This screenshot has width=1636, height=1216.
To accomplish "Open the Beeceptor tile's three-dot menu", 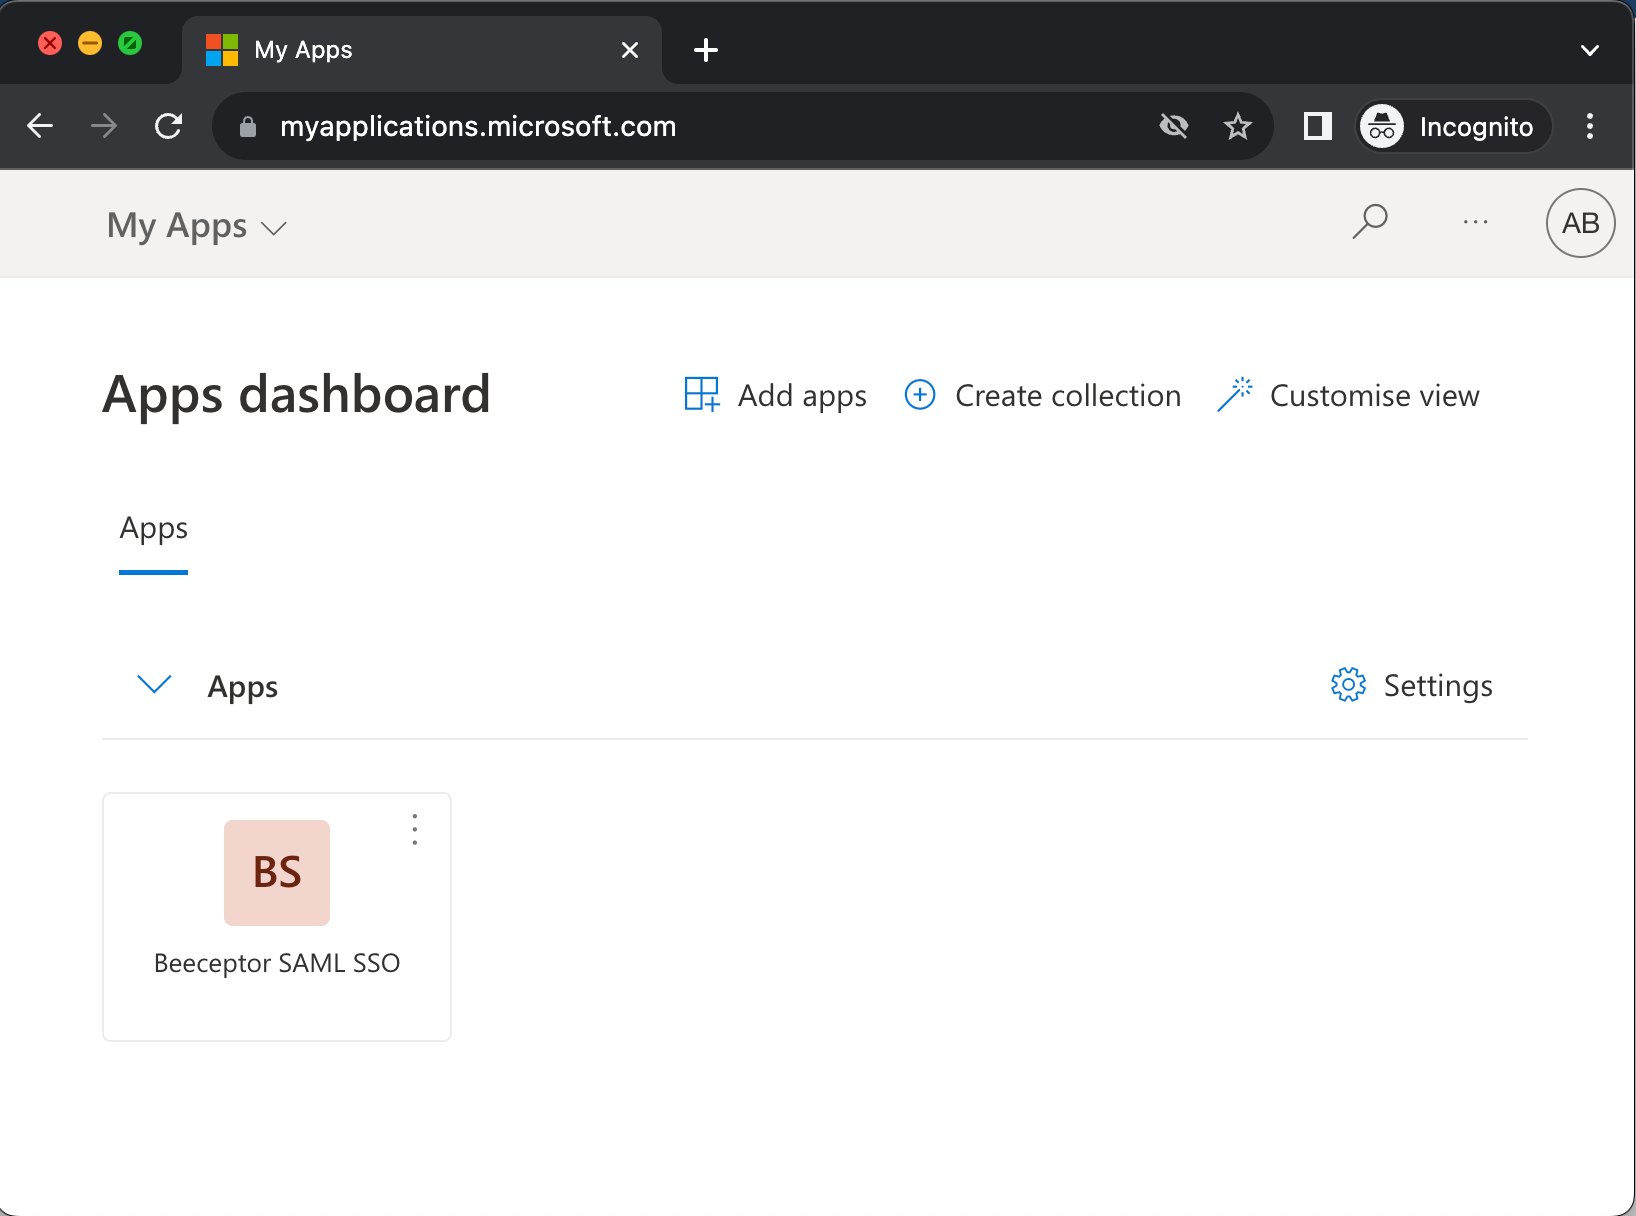I will tap(414, 829).
